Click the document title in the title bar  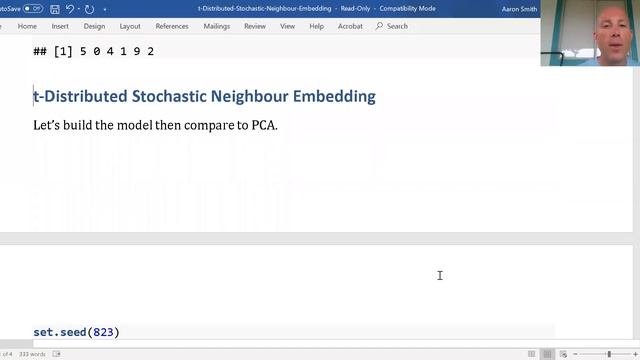click(x=264, y=9)
